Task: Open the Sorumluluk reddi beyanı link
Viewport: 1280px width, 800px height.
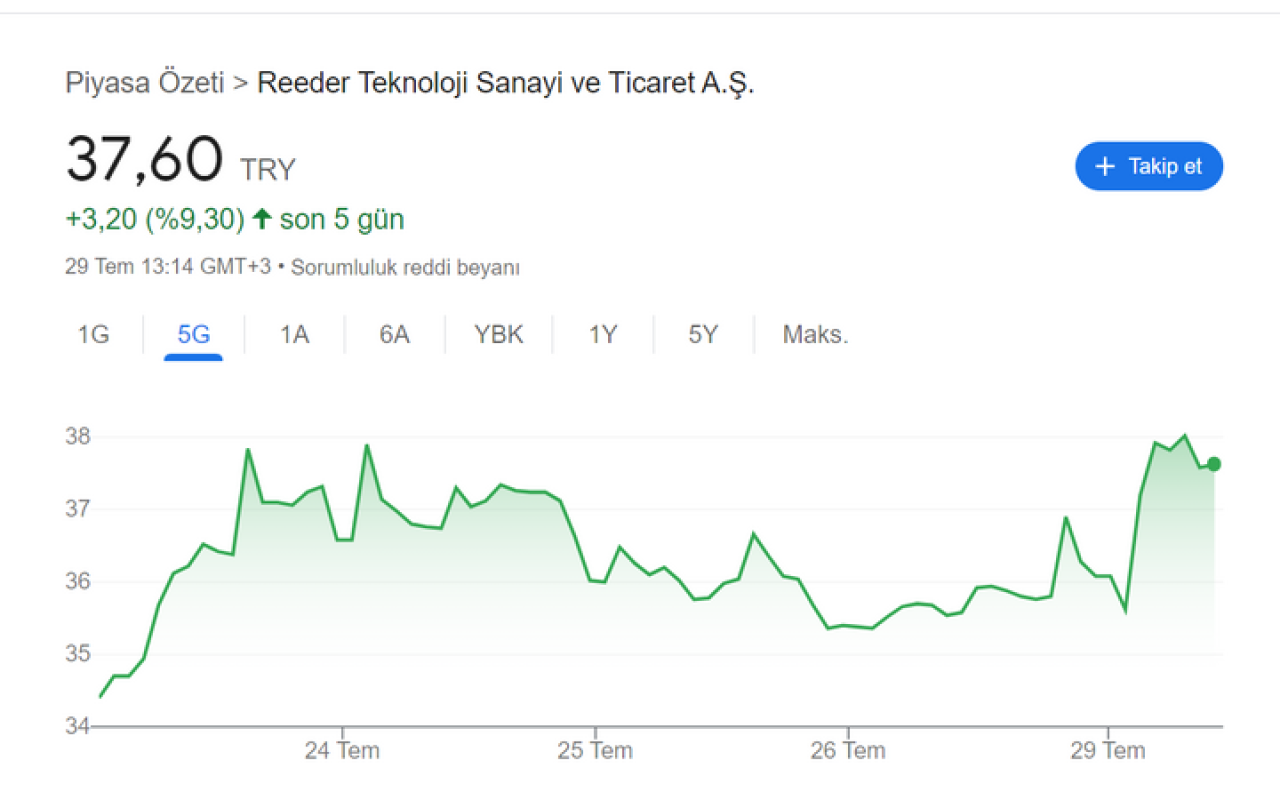Action: pos(405,268)
